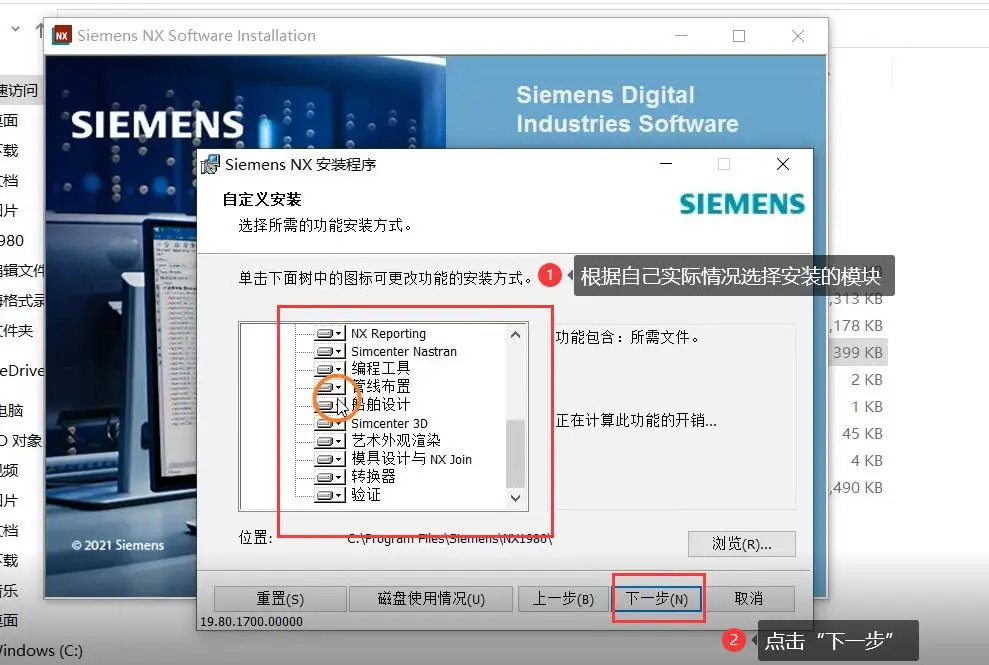
Task: Click the 399 KB file size in Explorer
Action: point(858,353)
